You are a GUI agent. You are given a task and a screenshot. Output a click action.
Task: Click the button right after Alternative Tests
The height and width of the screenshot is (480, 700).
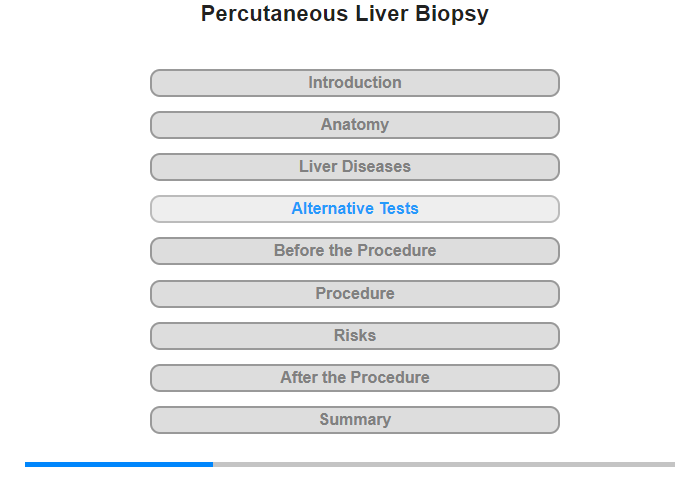click(x=355, y=250)
